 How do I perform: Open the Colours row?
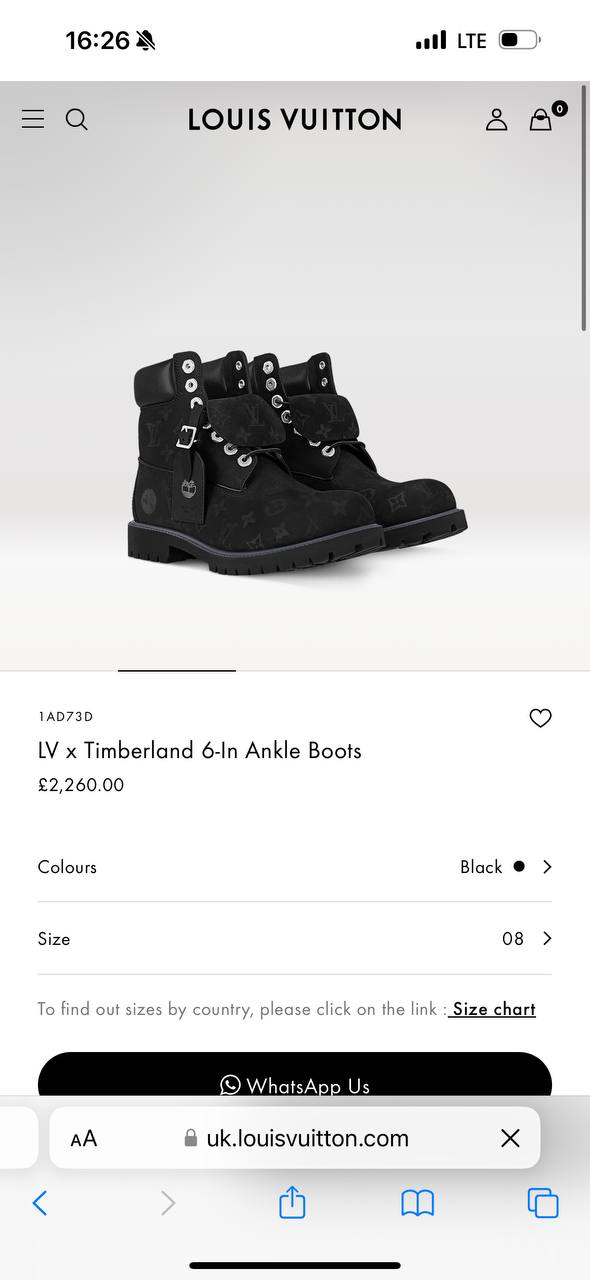[x=295, y=867]
